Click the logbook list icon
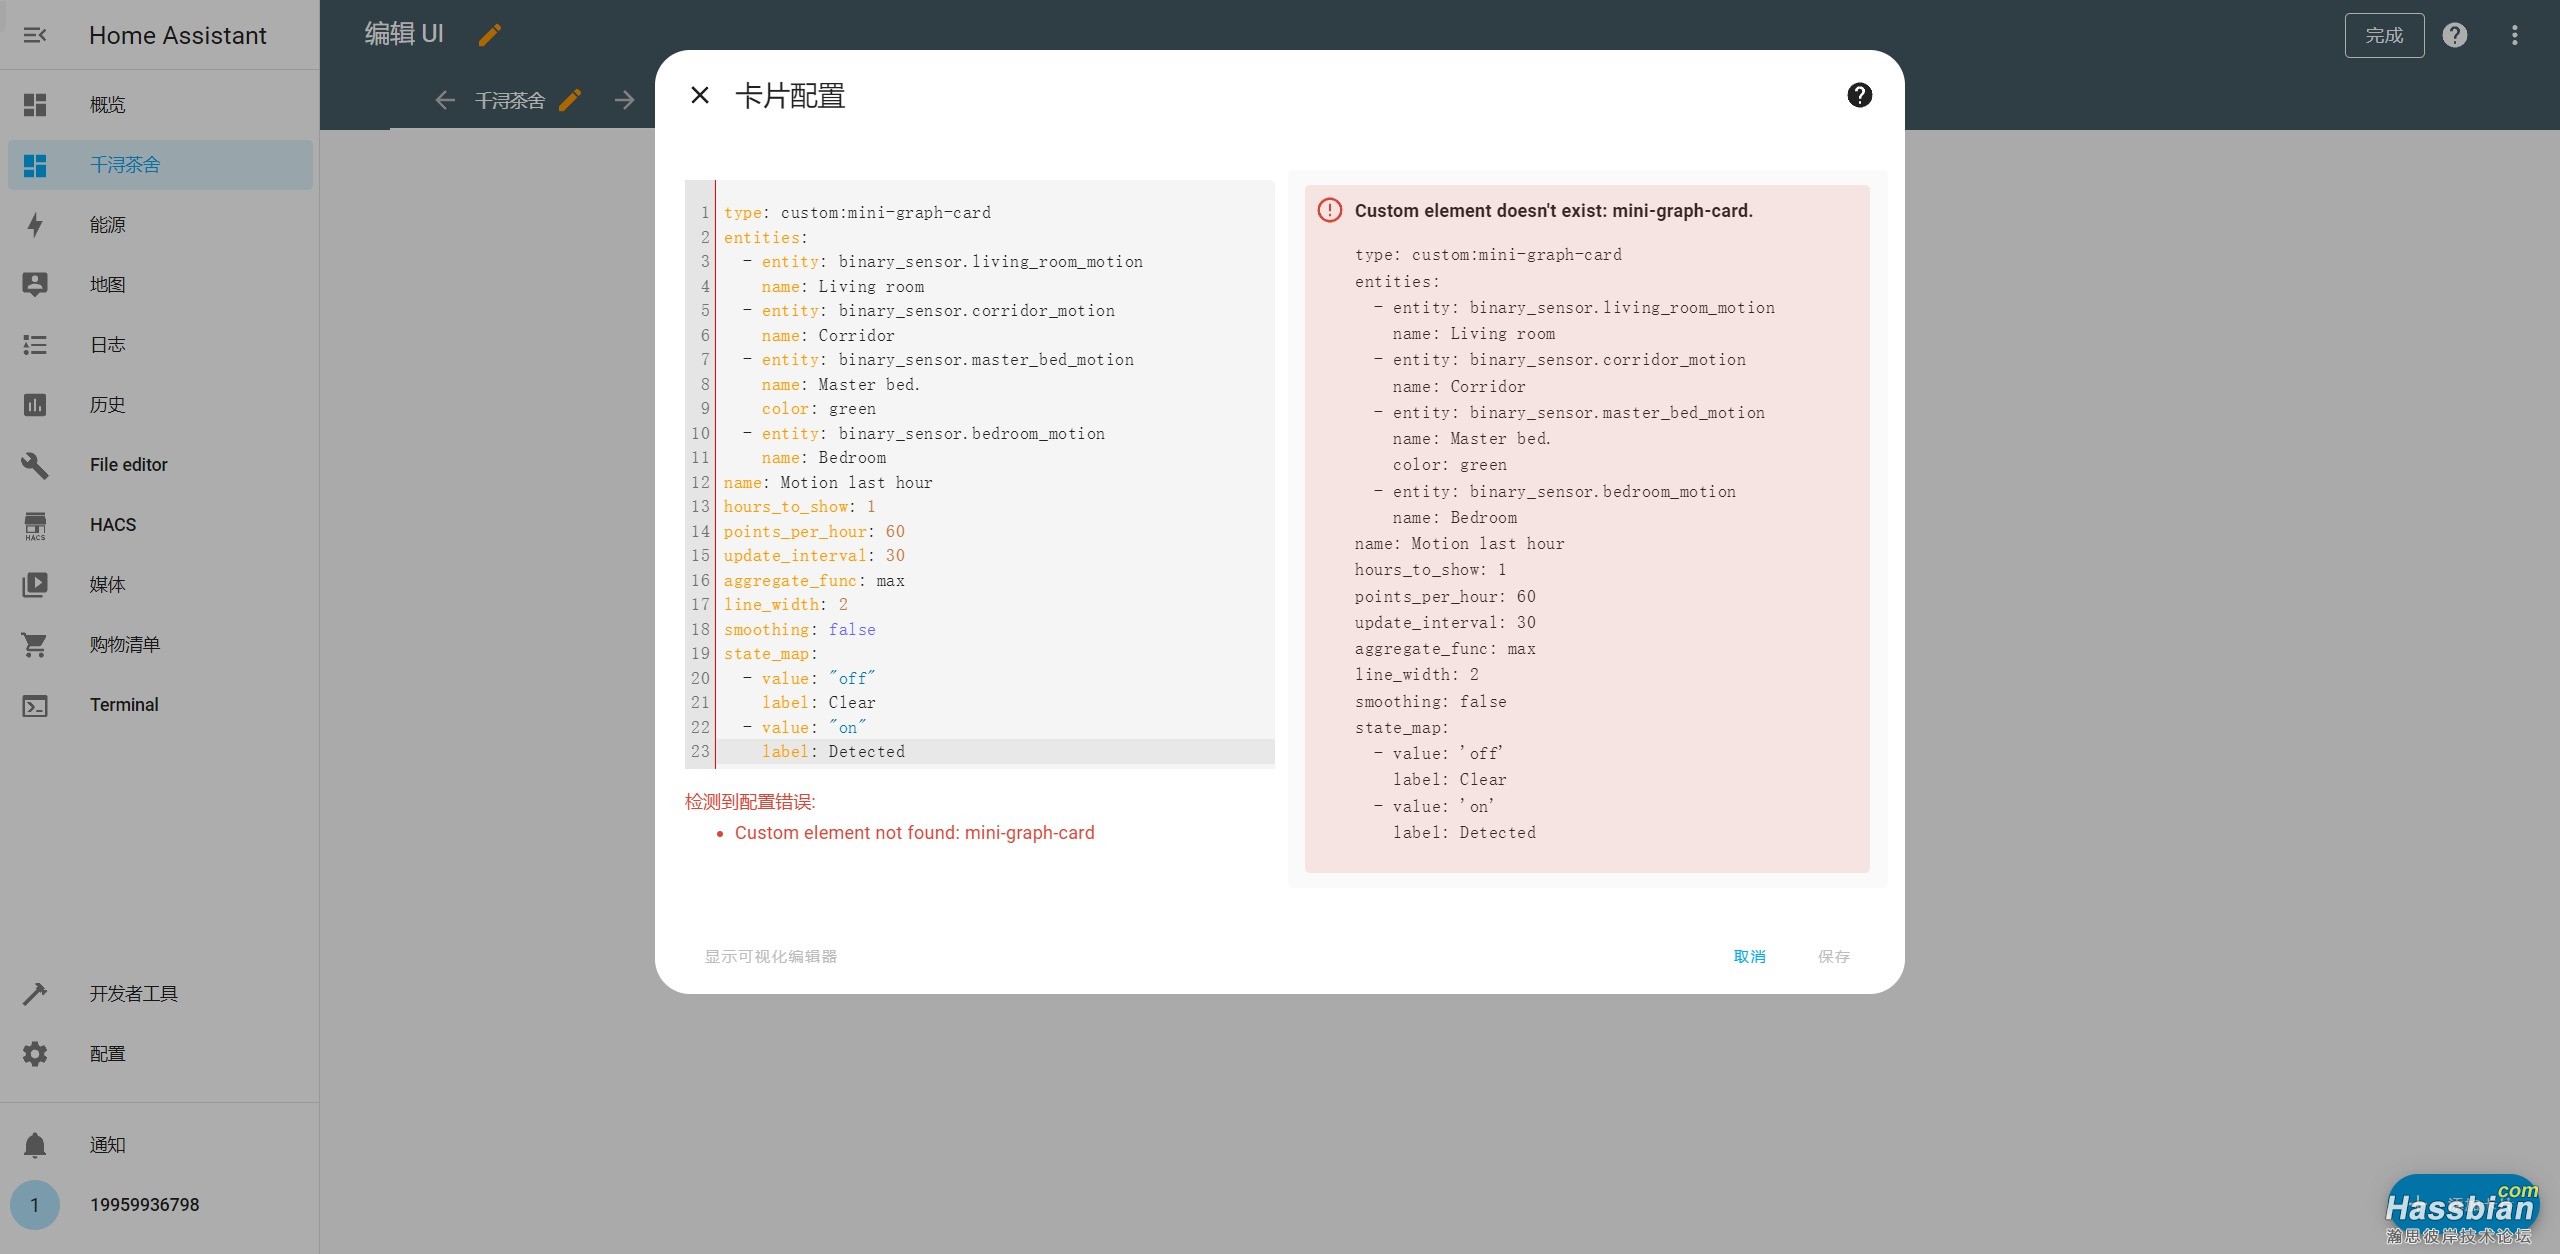The height and width of the screenshot is (1254, 2560). tap(35, 345)
